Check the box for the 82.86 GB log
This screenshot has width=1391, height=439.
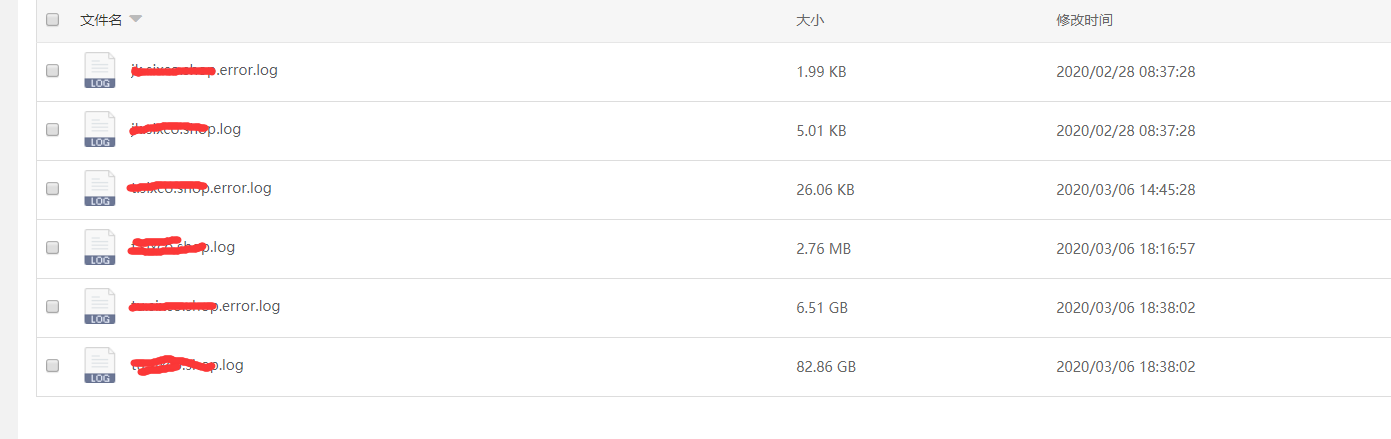pyautogui.click(x=53, y=365)
